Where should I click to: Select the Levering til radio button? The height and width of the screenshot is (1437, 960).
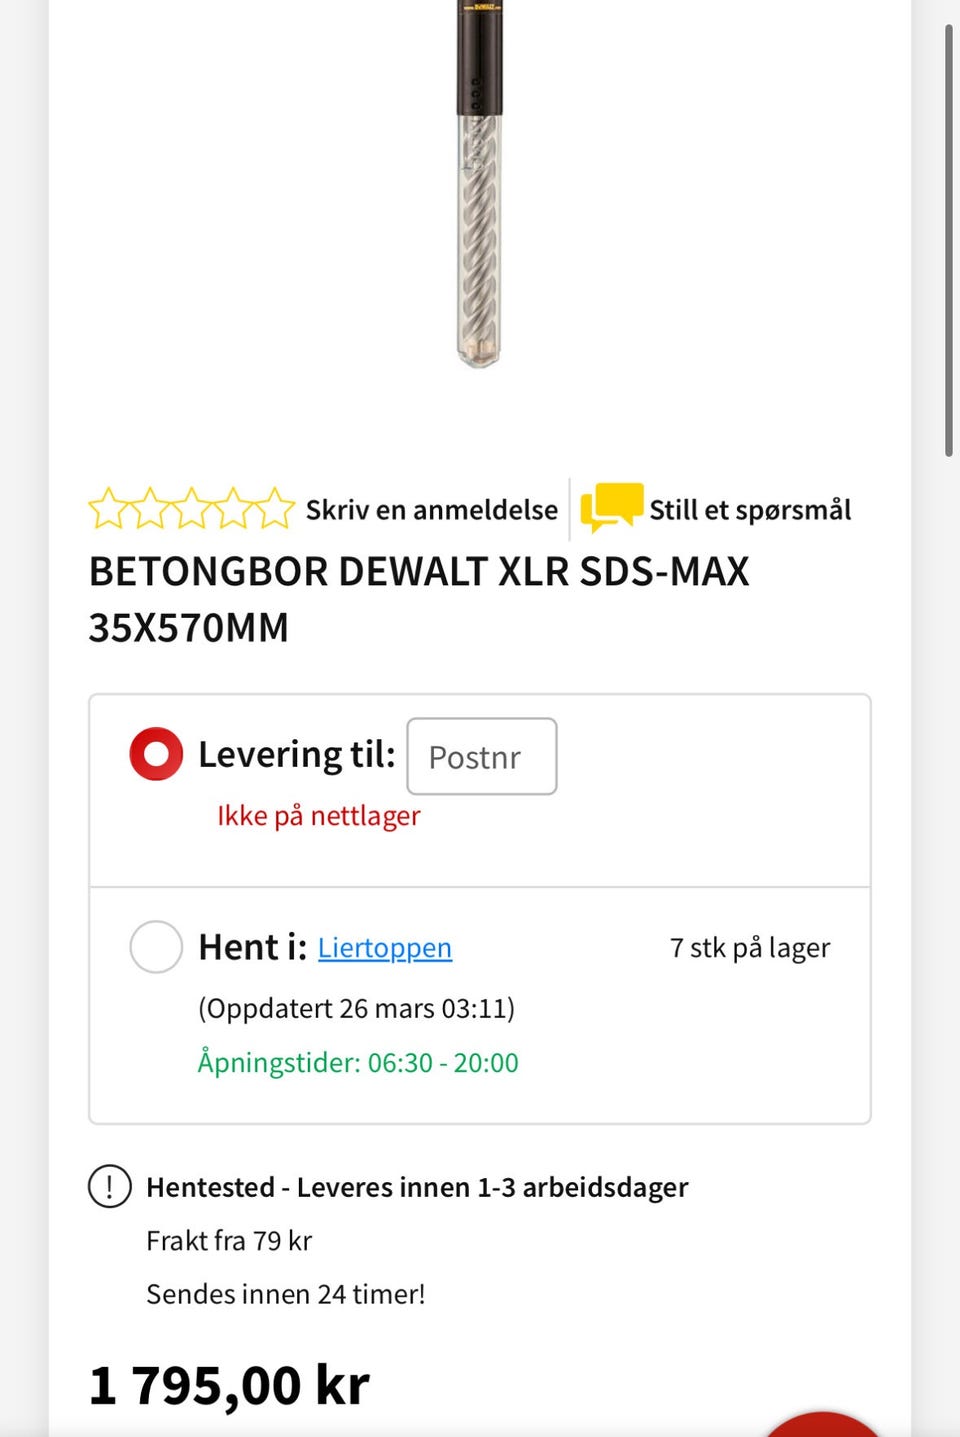pyautogui.click(x=156, y=754)
